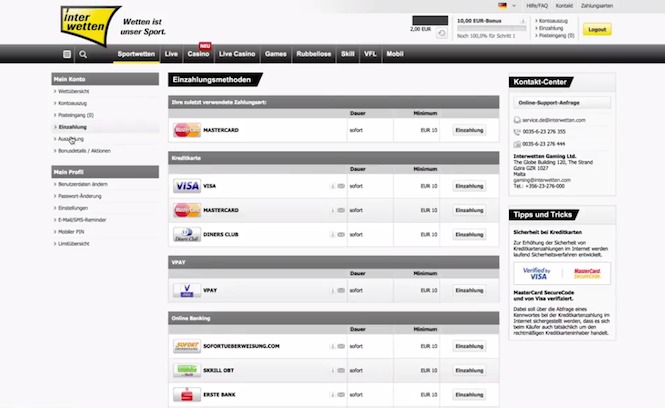Click the info icon in VISA row
This screenshot has width=665, height=408.
[332, 186]
